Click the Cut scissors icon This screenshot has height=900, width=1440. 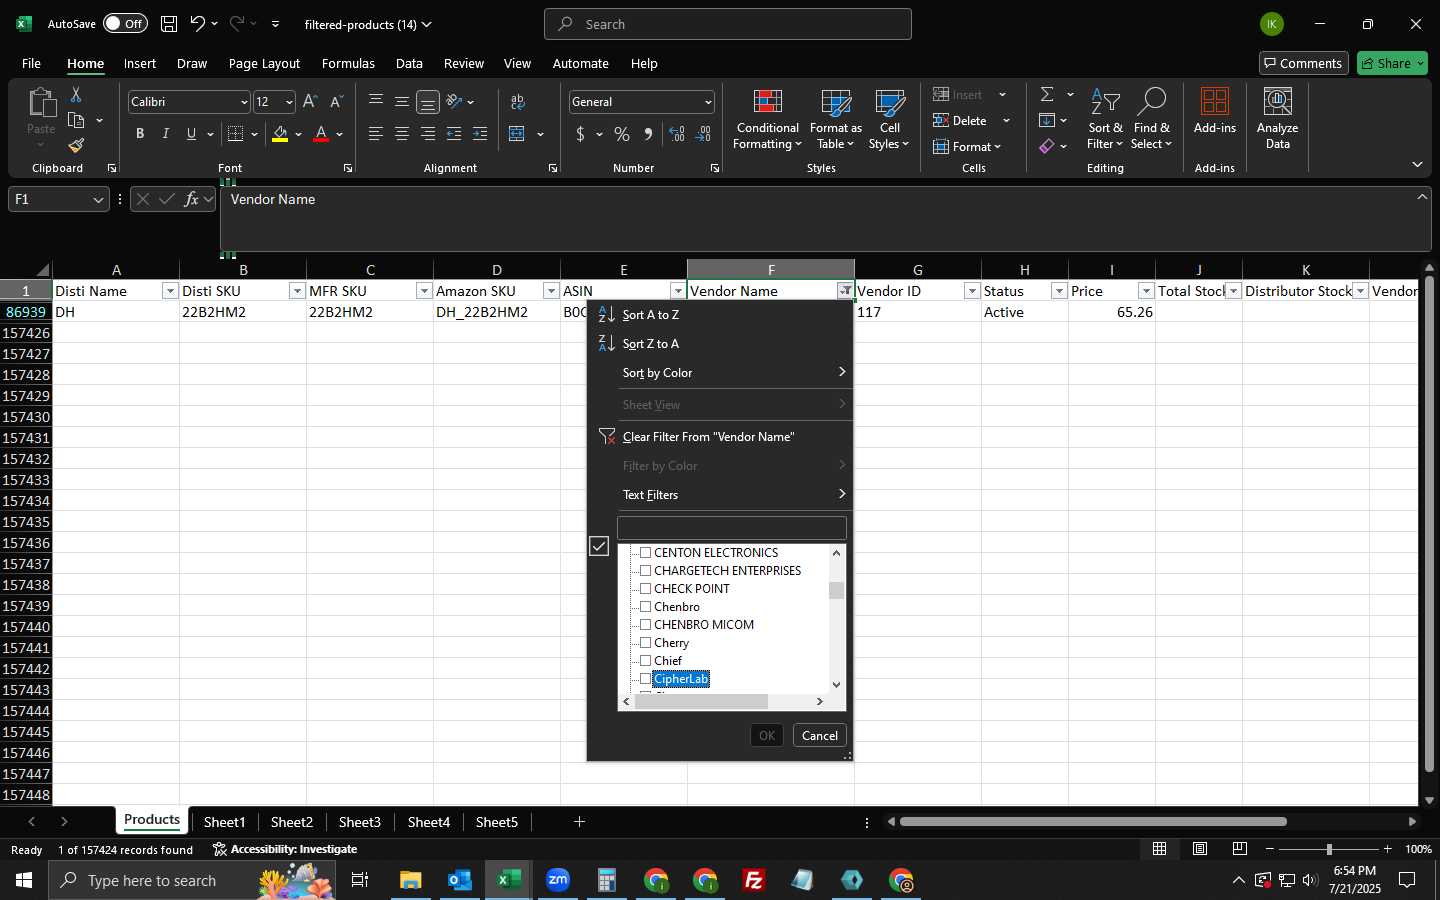pos(76,94)
